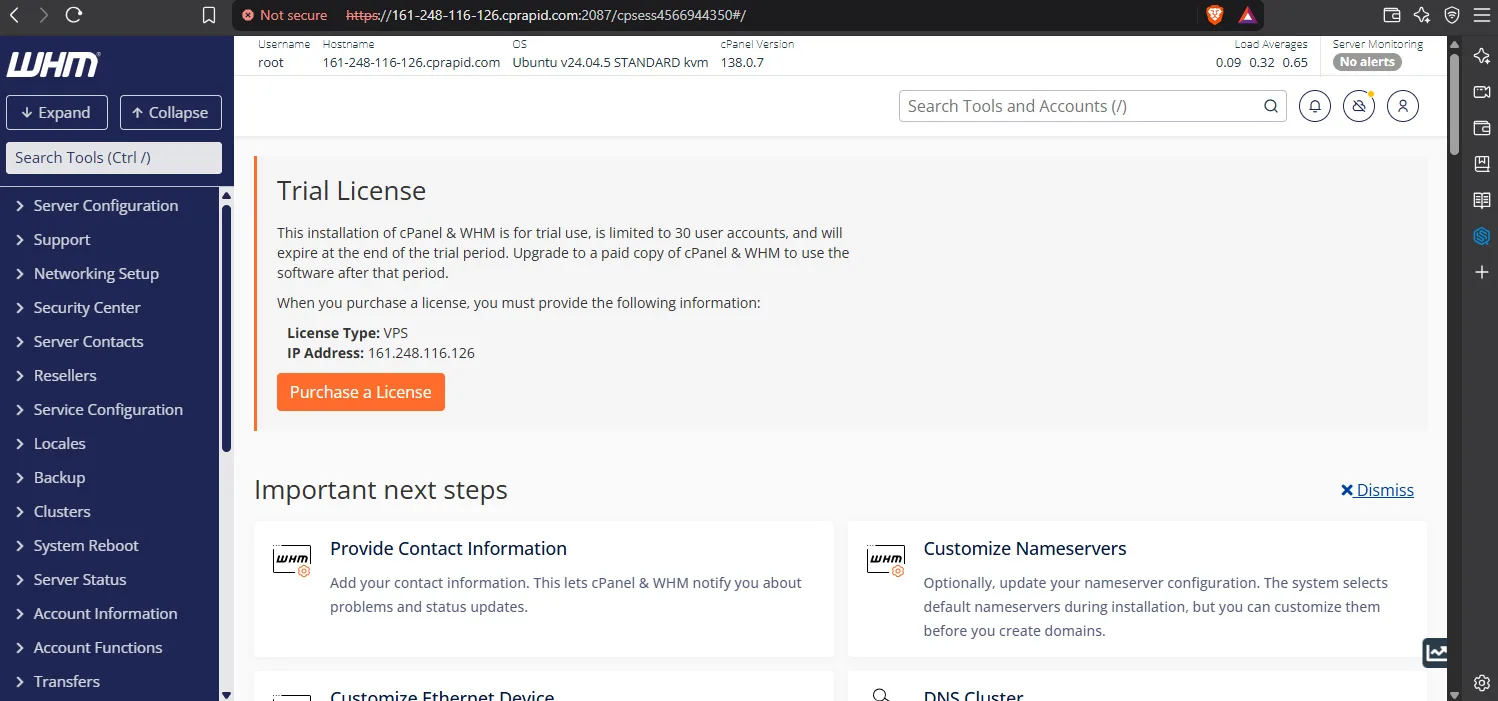Add a sidebar item with the plus icon
This screenshot has height=701, width=1498.
(1482, 272)
